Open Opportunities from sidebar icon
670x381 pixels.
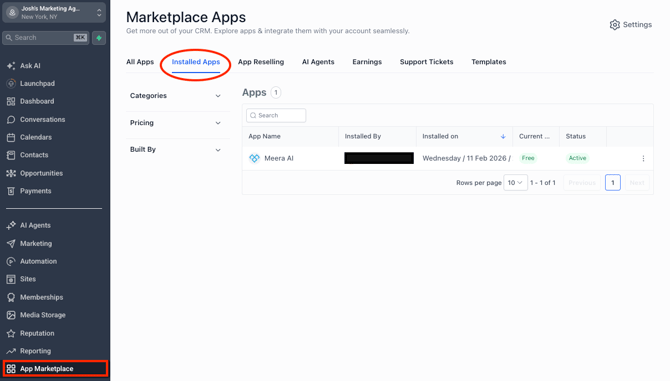(11, 173)
